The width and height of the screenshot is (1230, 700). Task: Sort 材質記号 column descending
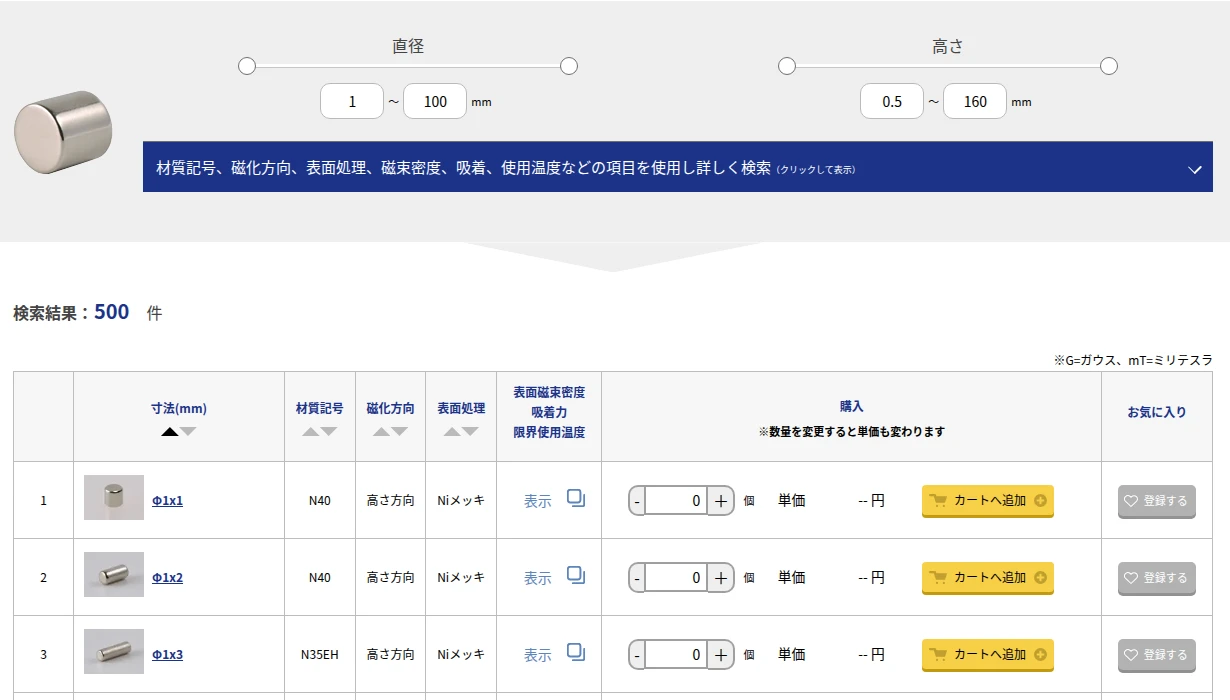pyautogui.click(x=329, y=432)
